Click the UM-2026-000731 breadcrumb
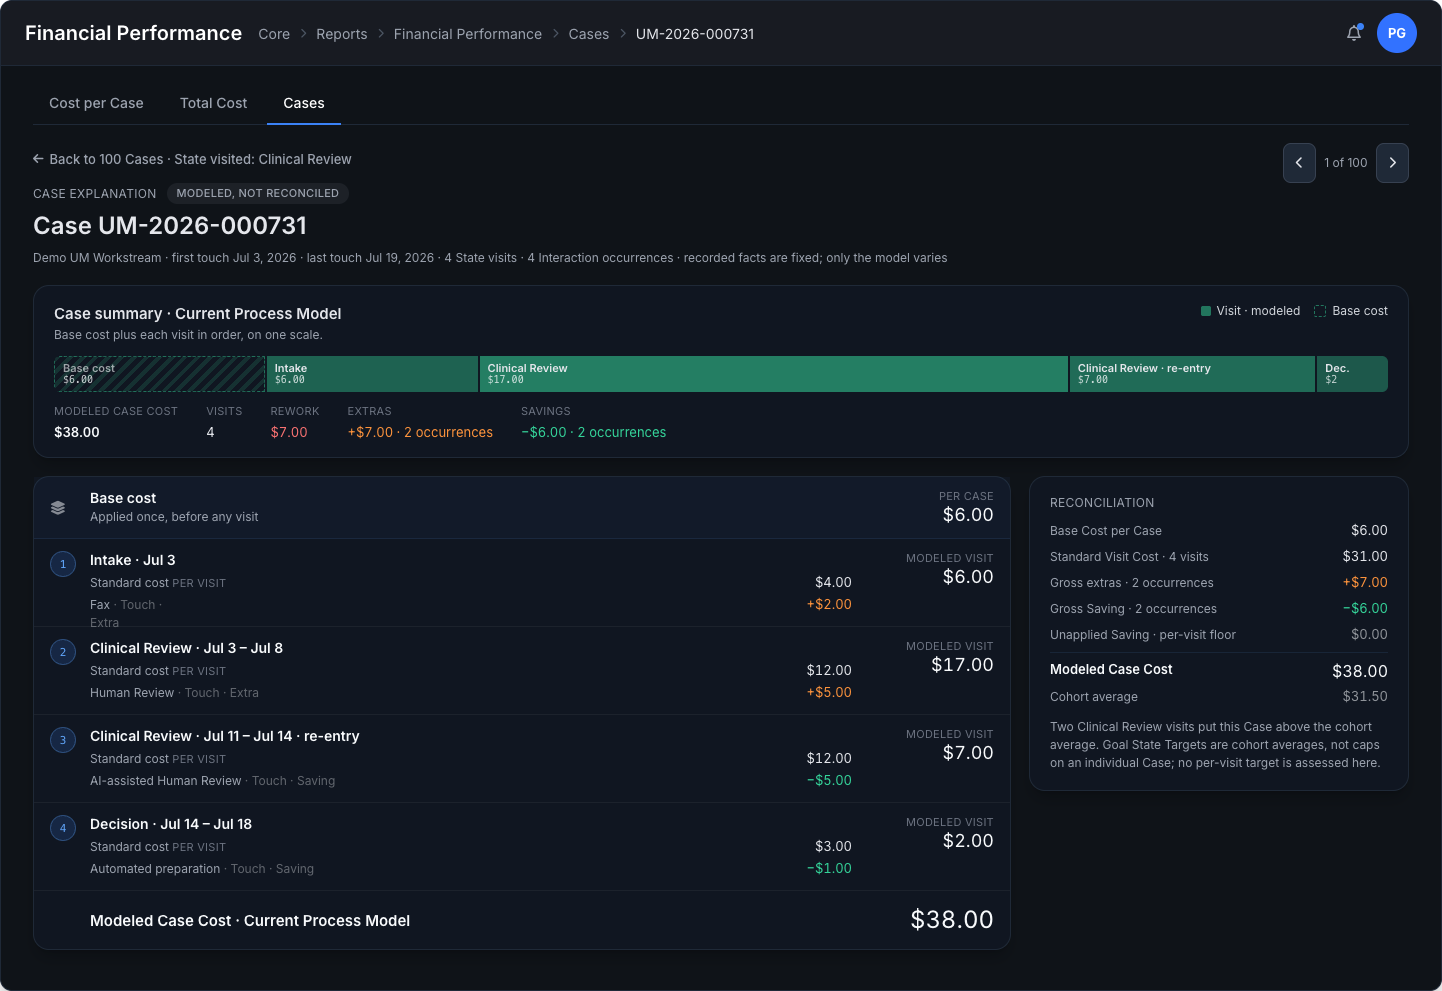 point(695,34)
